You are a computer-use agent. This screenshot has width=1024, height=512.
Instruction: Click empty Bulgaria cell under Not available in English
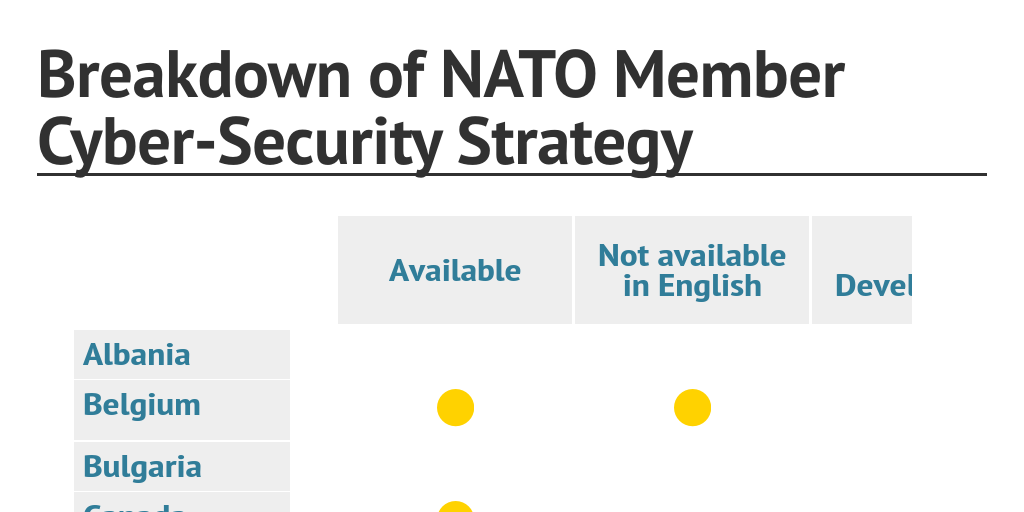tap(692, 467)
